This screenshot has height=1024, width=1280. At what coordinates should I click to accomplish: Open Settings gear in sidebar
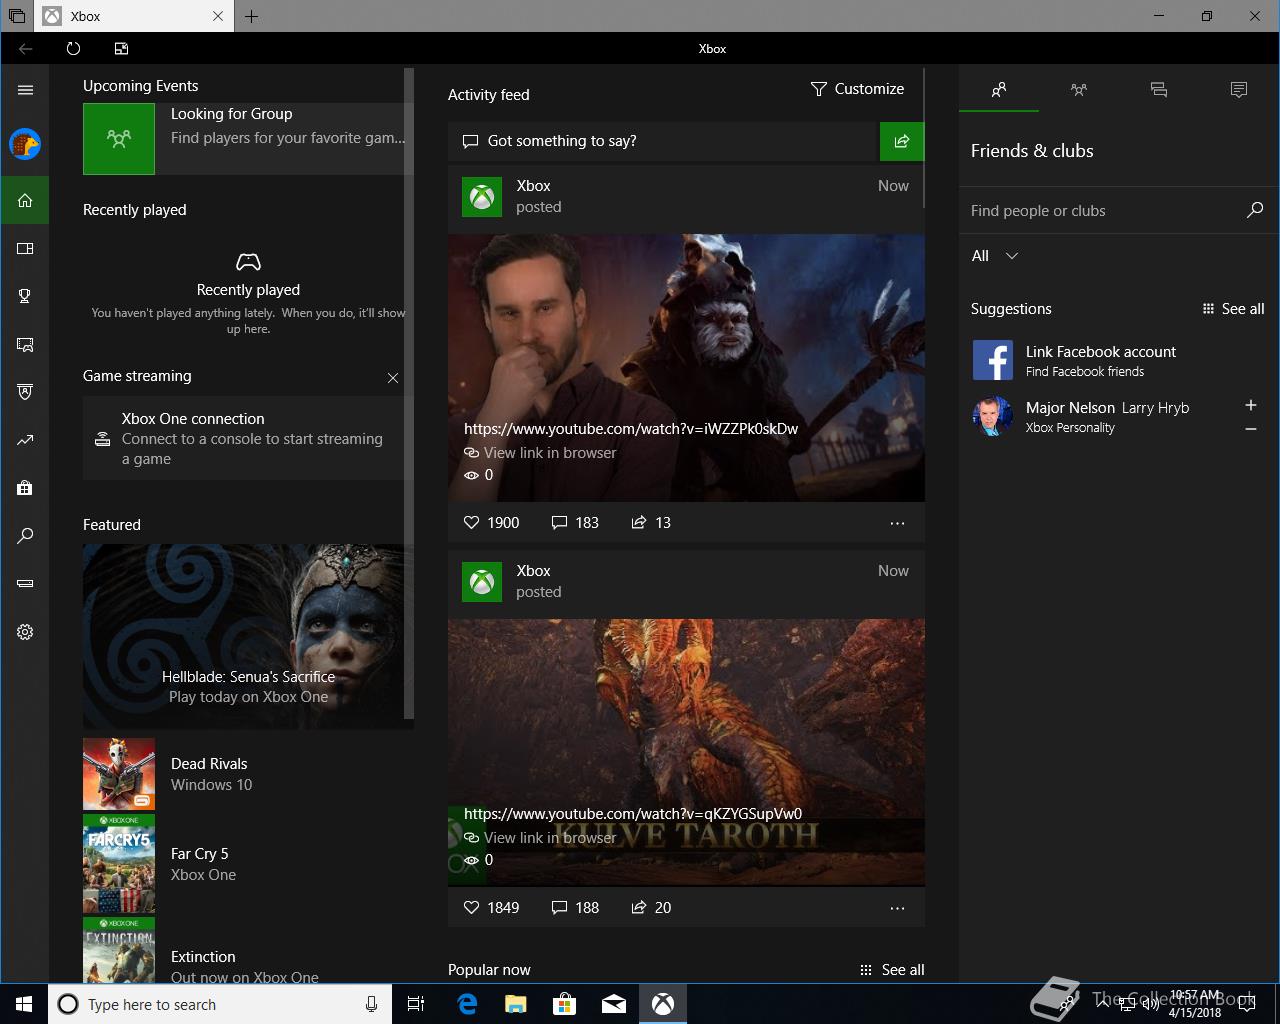pyautogui.click(x=25, y=632)
